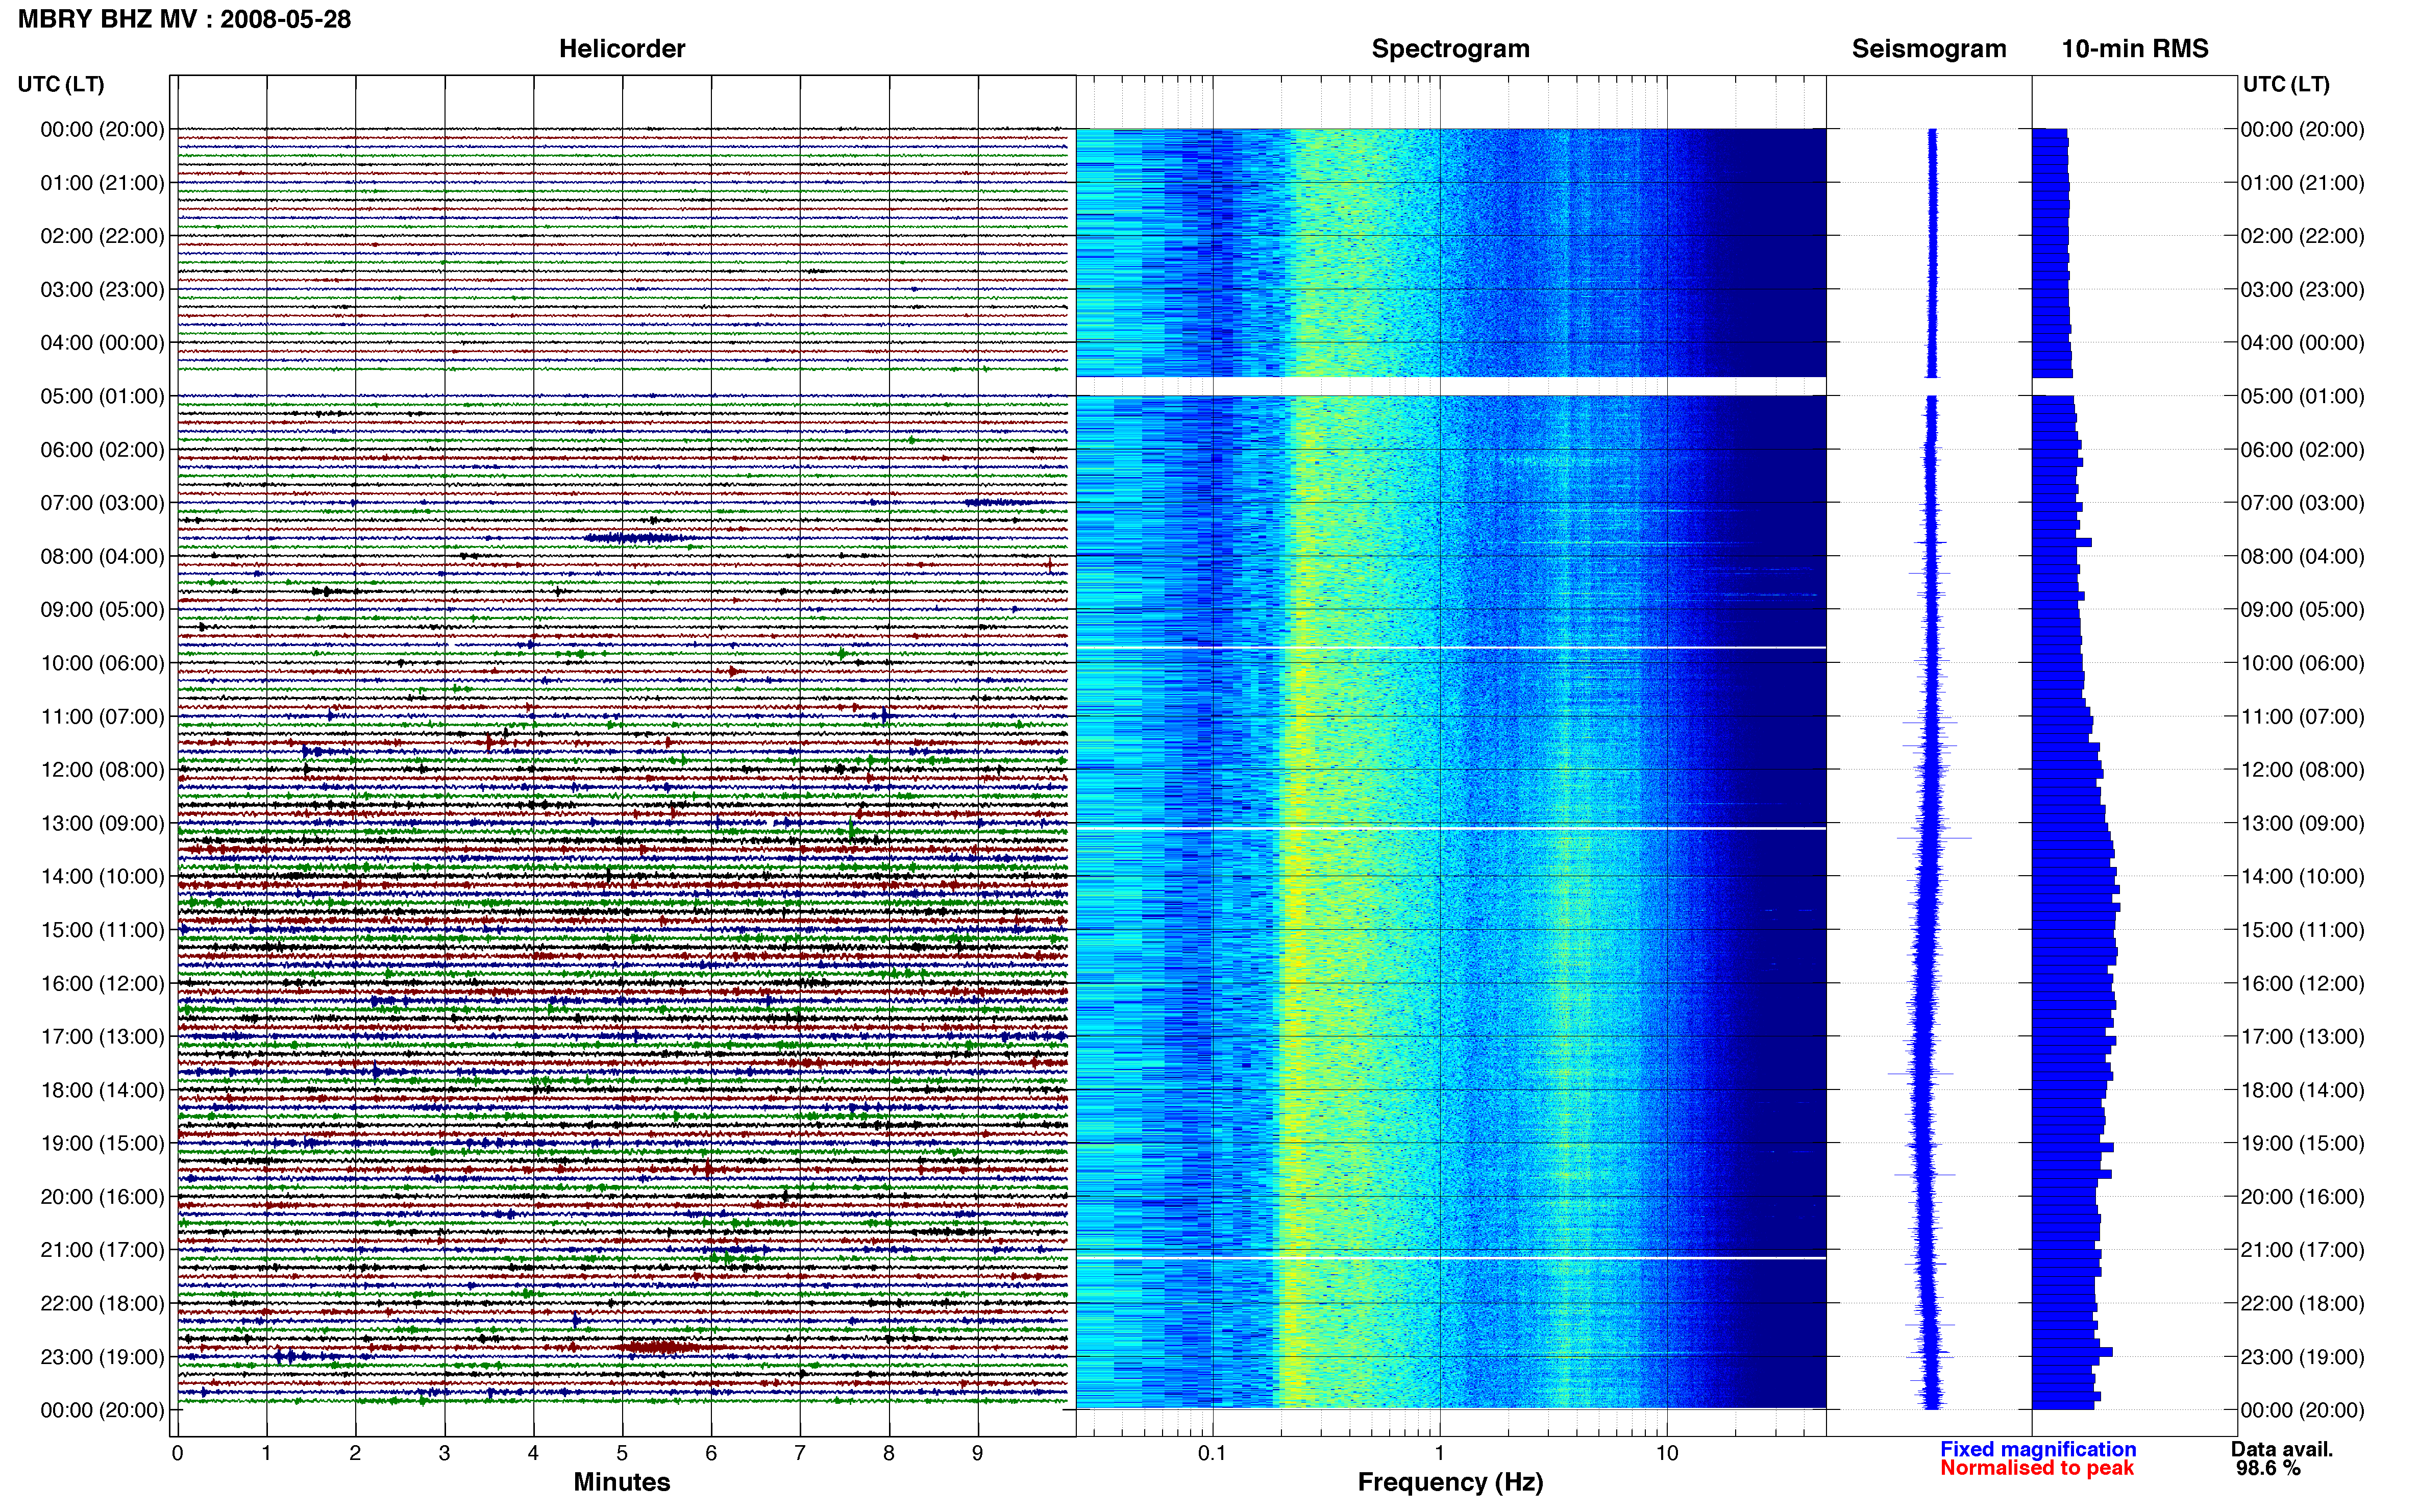This screenshot has height=1512, width=2419.
Task: Click RMS-side time label 14:00 (10:00)
Action: 2302,877
